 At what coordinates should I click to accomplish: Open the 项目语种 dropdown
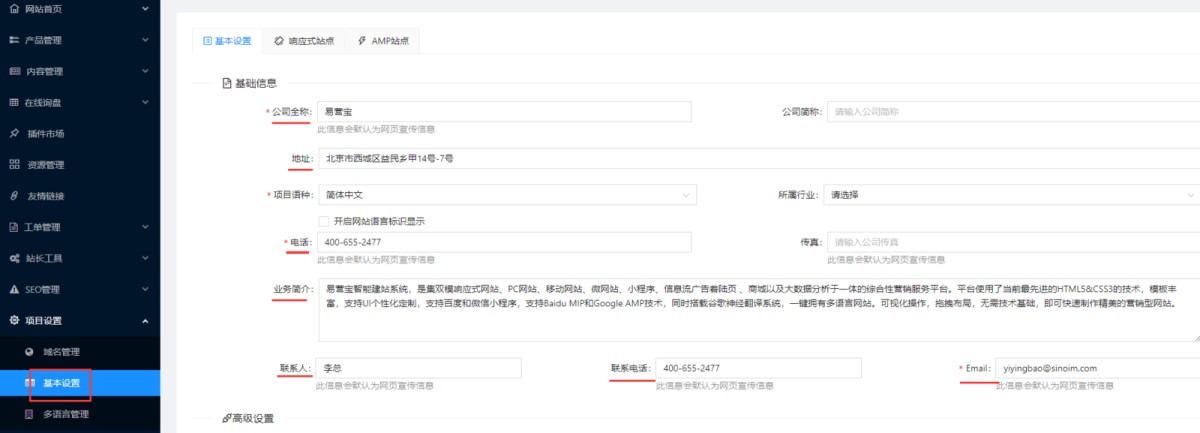504,195
